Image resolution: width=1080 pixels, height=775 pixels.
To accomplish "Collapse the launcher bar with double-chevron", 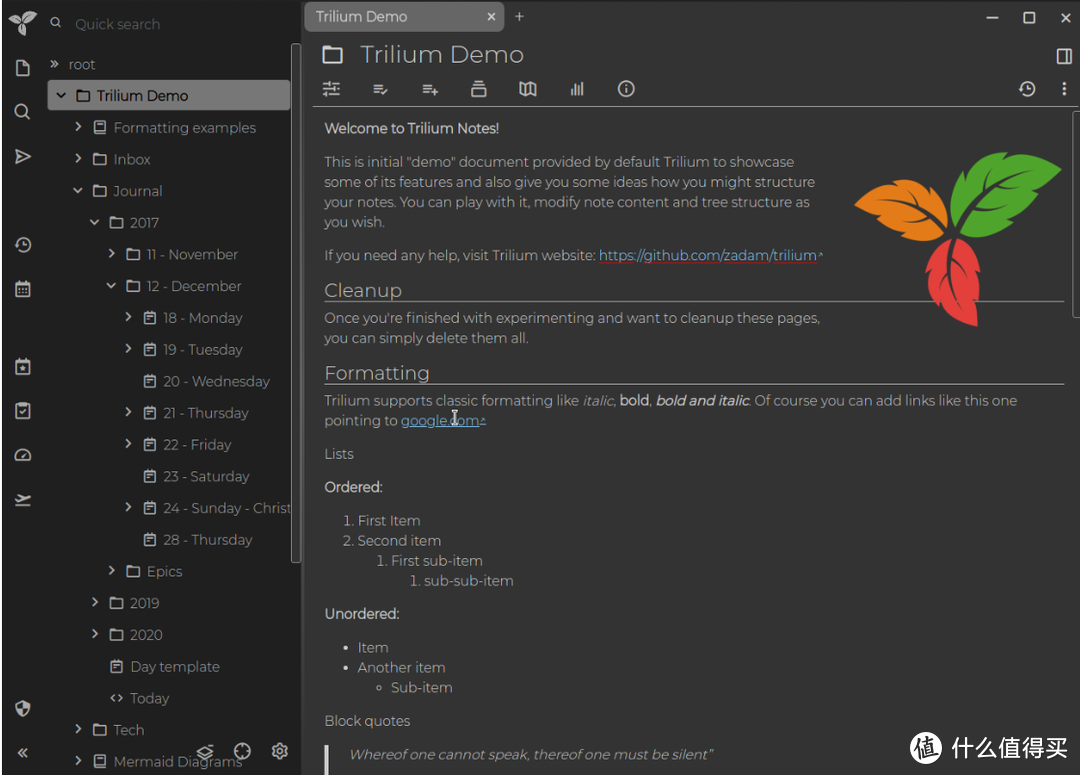I will (x=22, y=753).
